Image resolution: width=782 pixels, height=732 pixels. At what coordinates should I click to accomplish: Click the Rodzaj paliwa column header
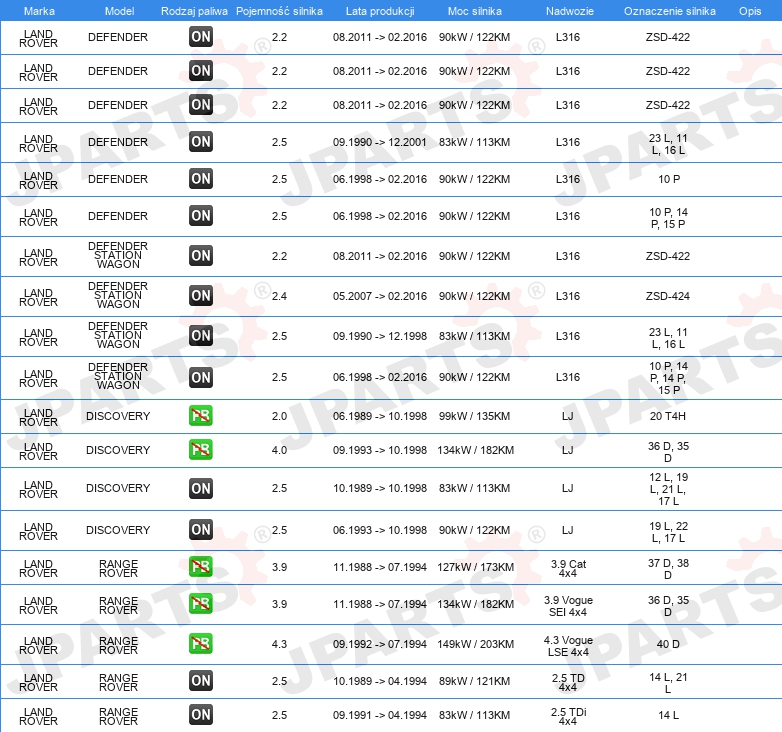194,11
